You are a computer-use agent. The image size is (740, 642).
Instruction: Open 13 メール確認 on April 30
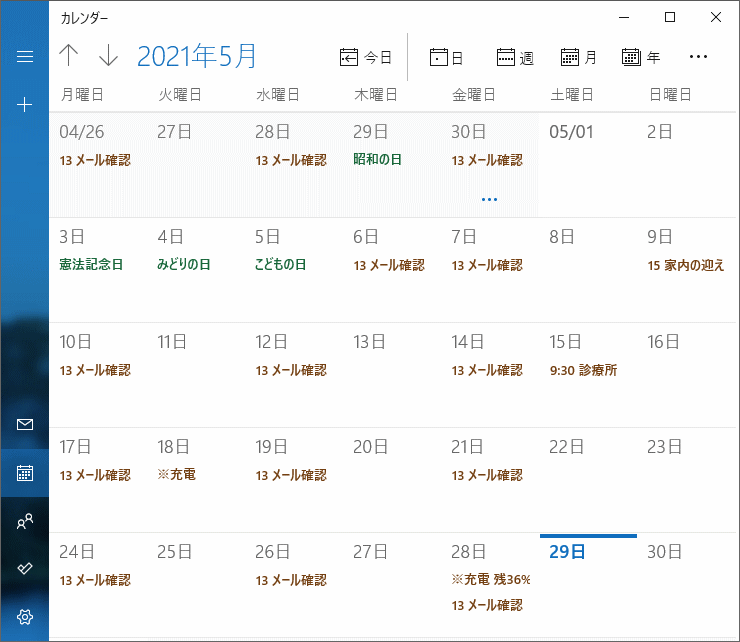click(x=487, y=160)
